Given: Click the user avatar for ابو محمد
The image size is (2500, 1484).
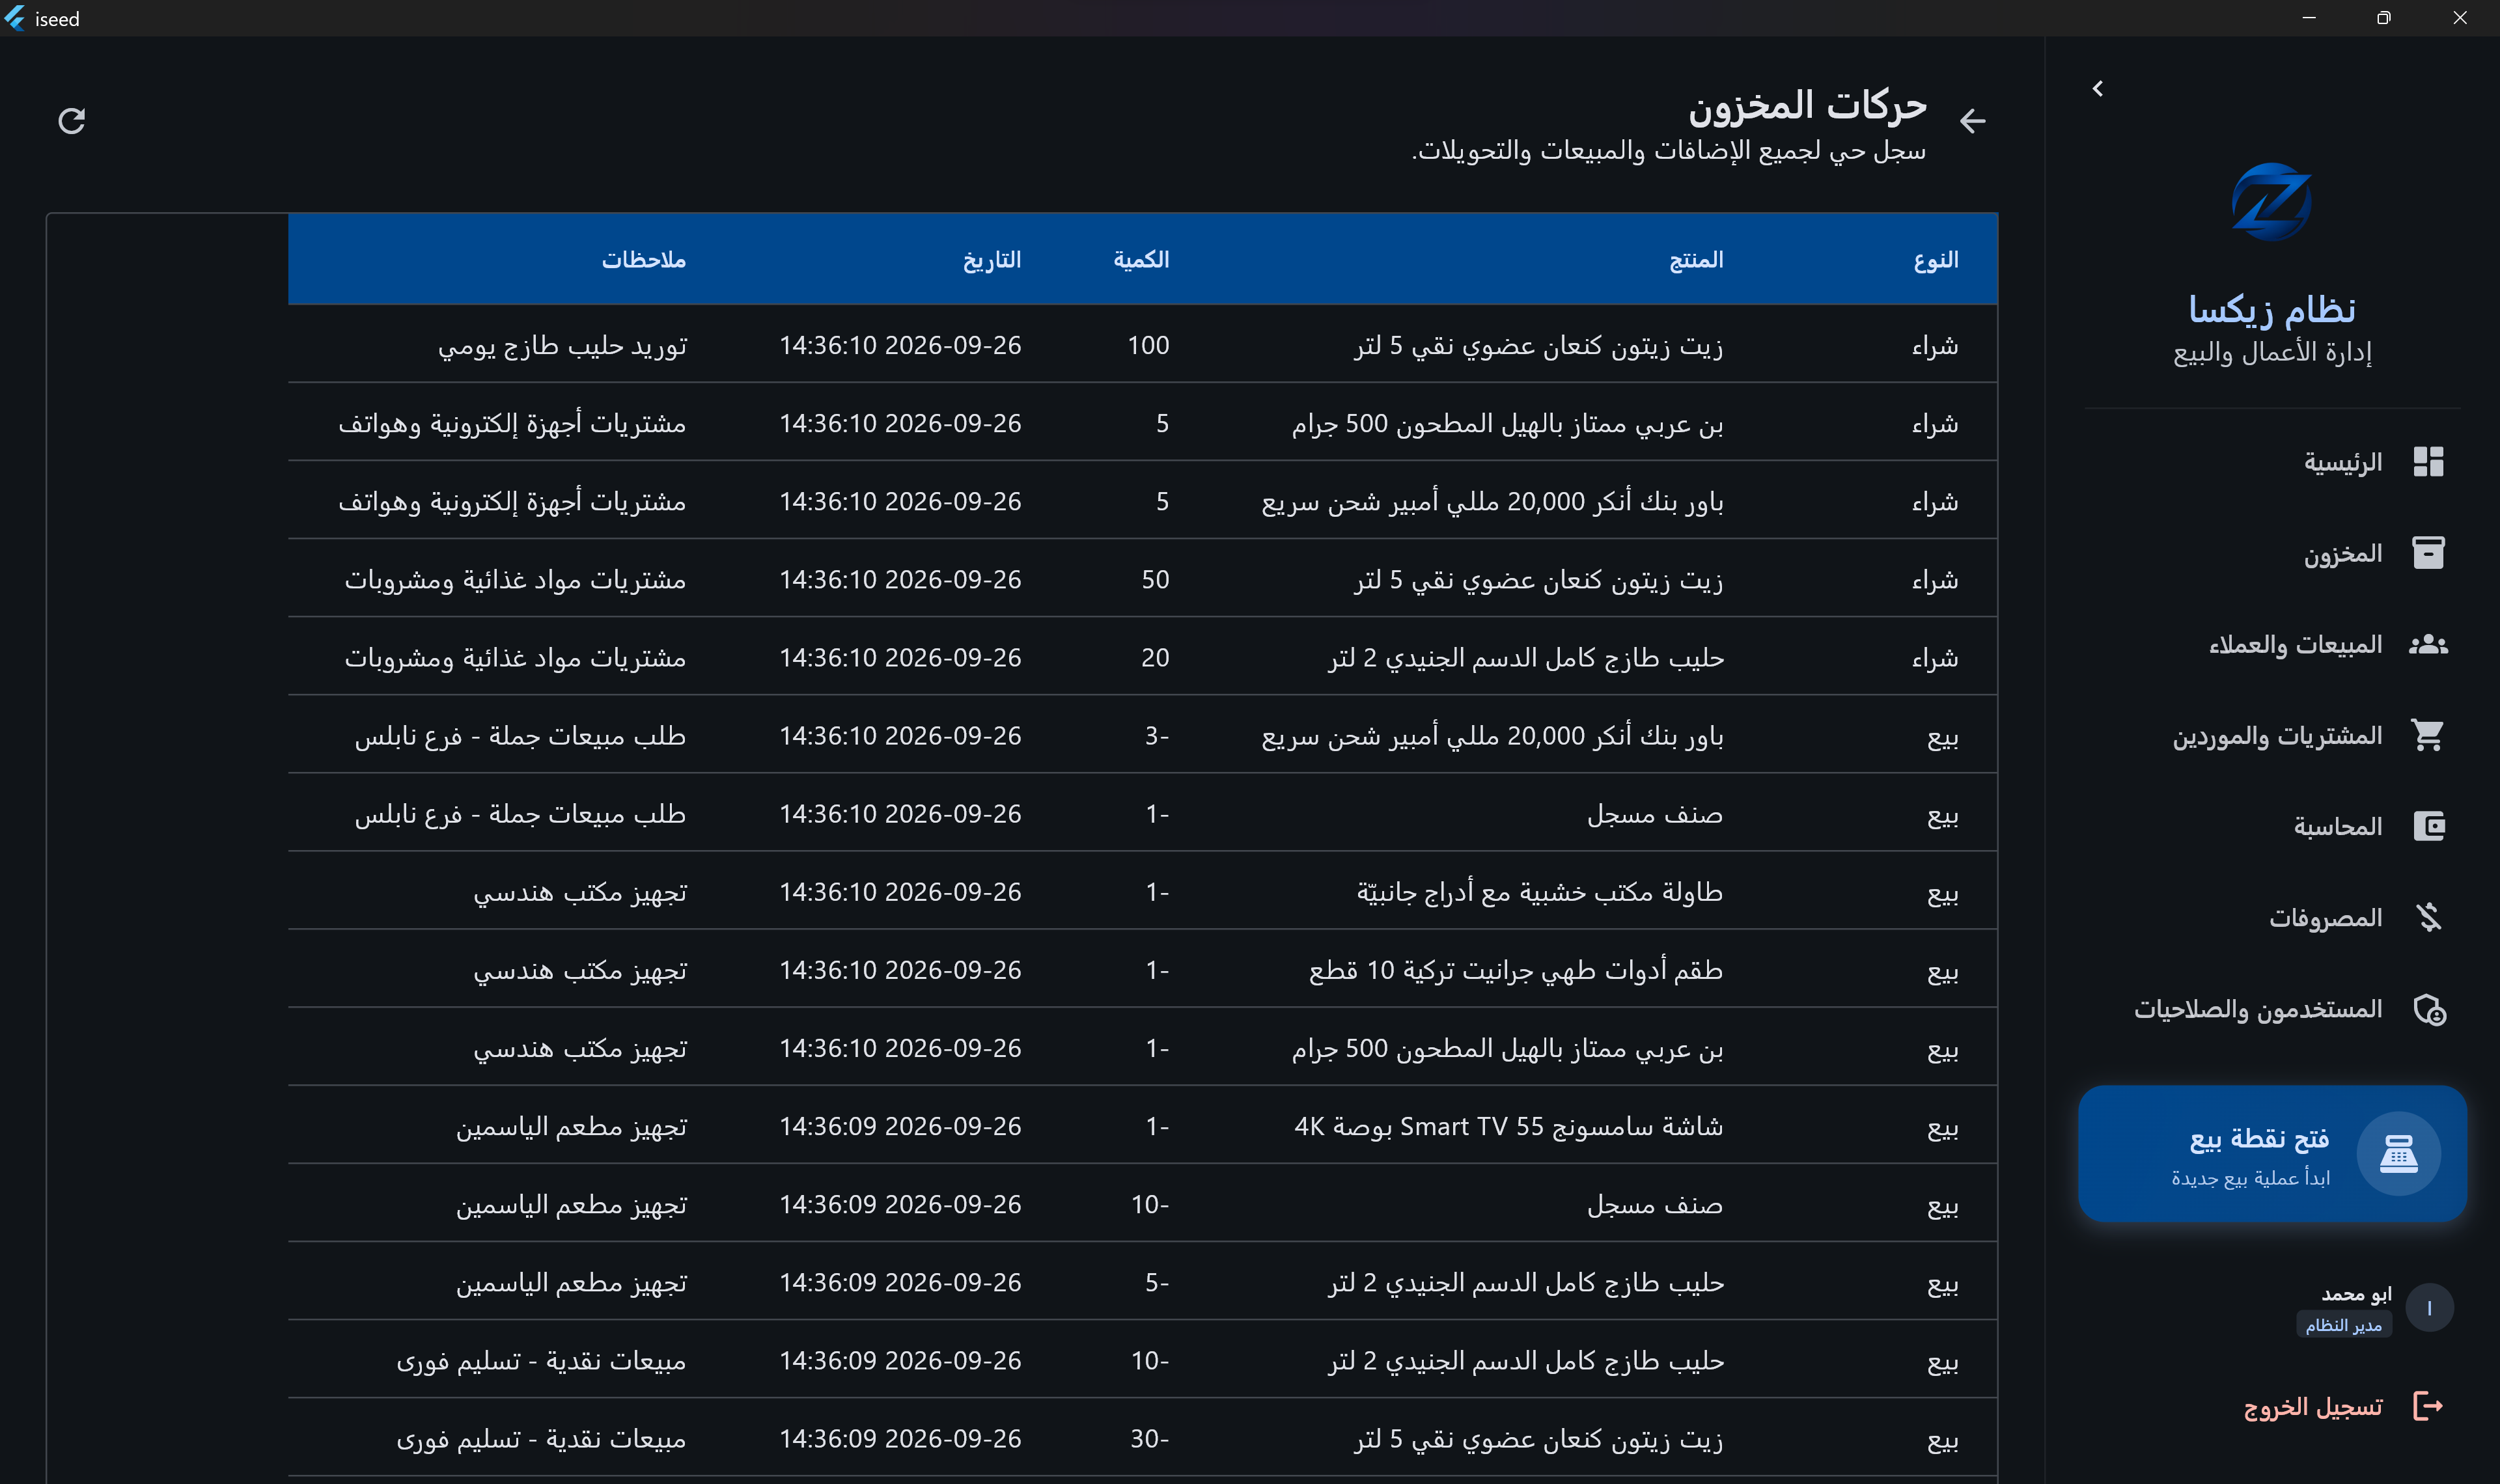Looking at the screenshot, I should (2429, 1308).
